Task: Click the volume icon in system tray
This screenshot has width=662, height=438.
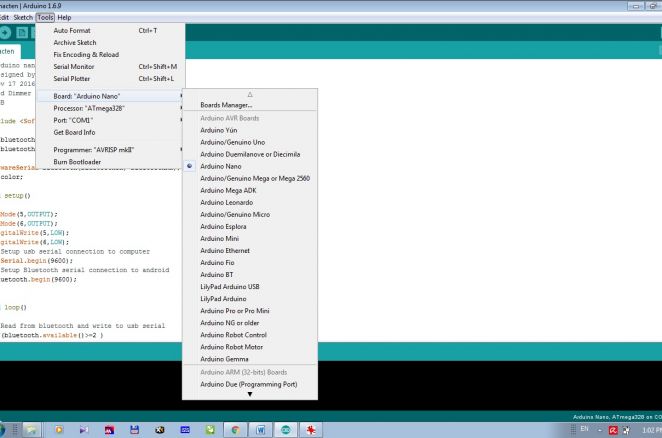Action: (628, 429)
